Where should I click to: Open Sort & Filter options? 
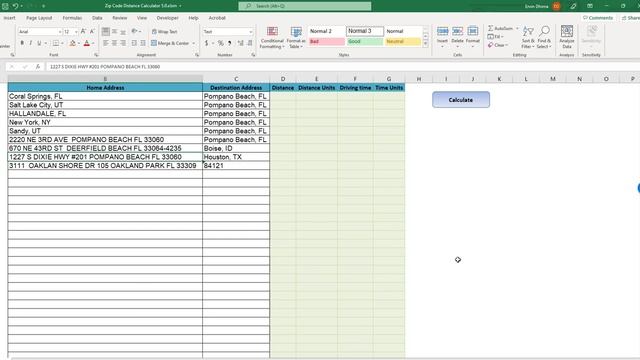(528, 38)
